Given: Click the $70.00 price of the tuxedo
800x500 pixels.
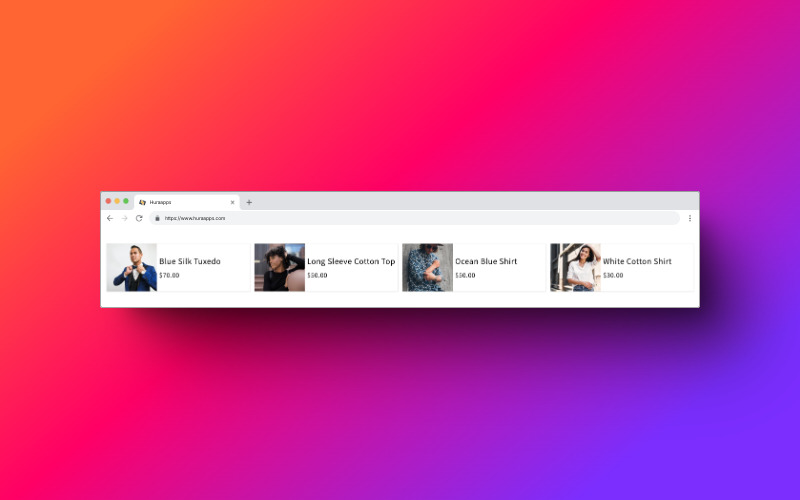Looking at the screenshot, I should tap(169, 275).
